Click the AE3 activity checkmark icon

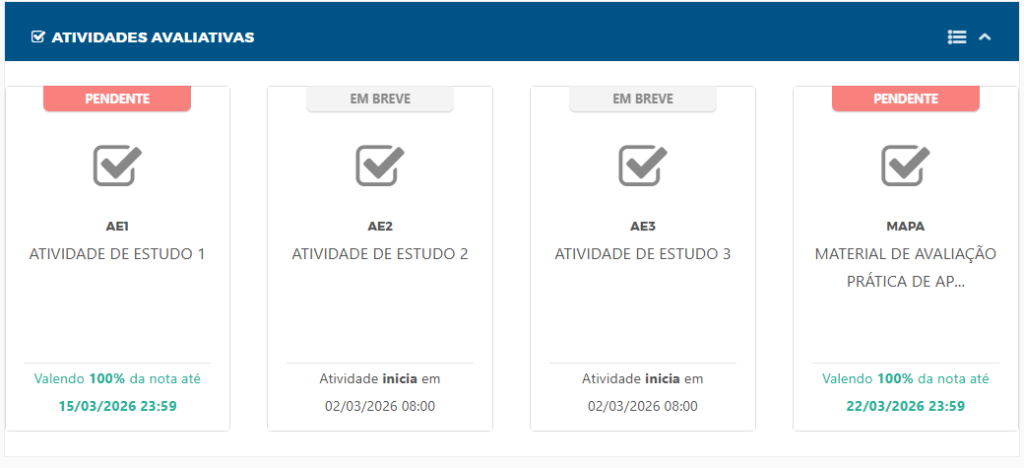tap(643, 165)
